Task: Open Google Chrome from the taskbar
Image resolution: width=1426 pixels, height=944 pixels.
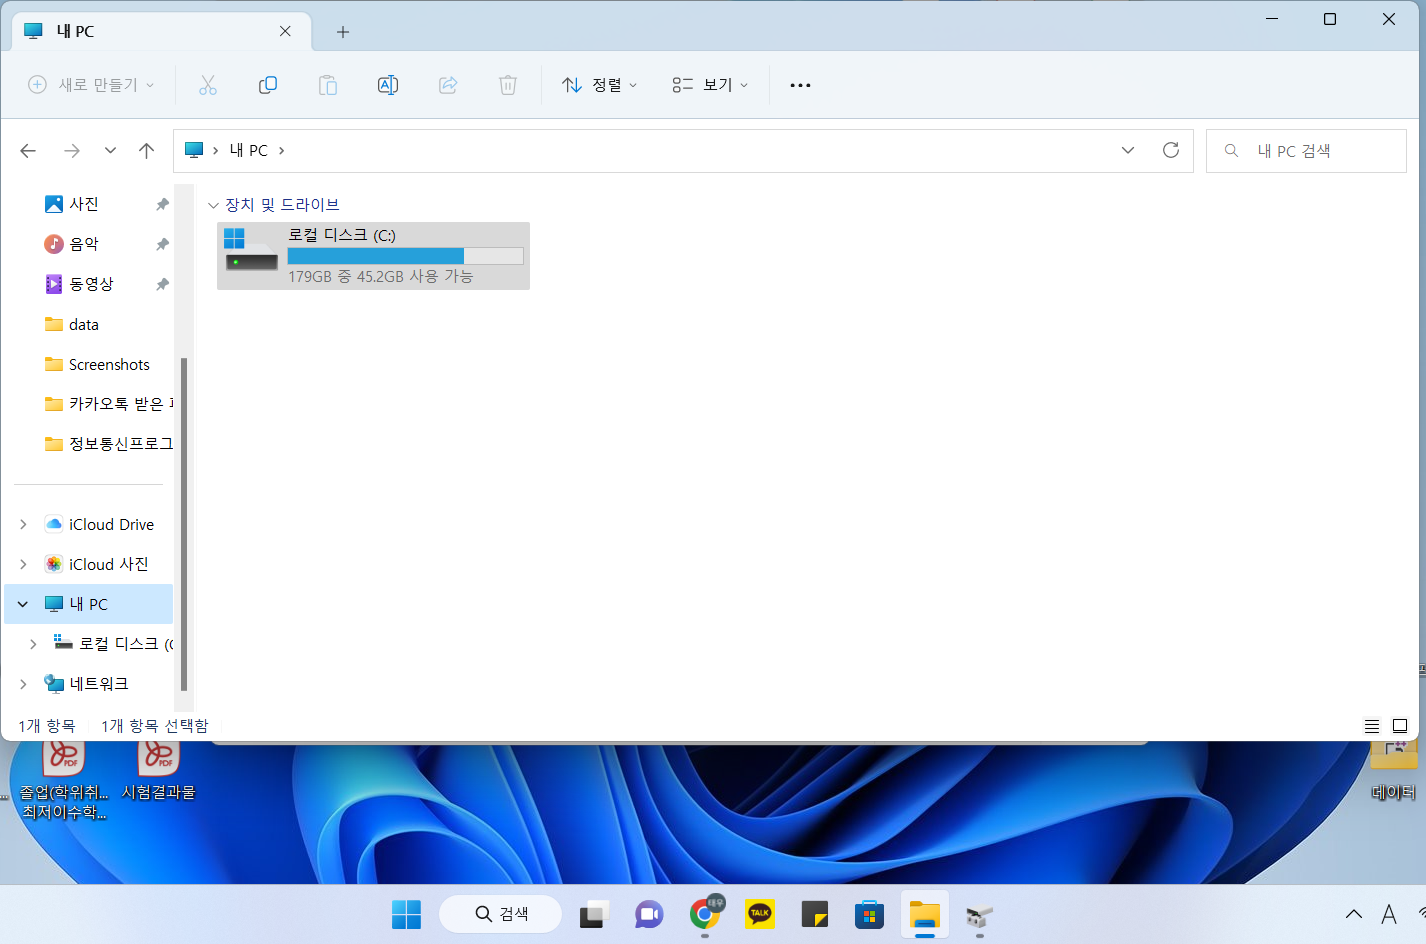Action: coord(706,914)
